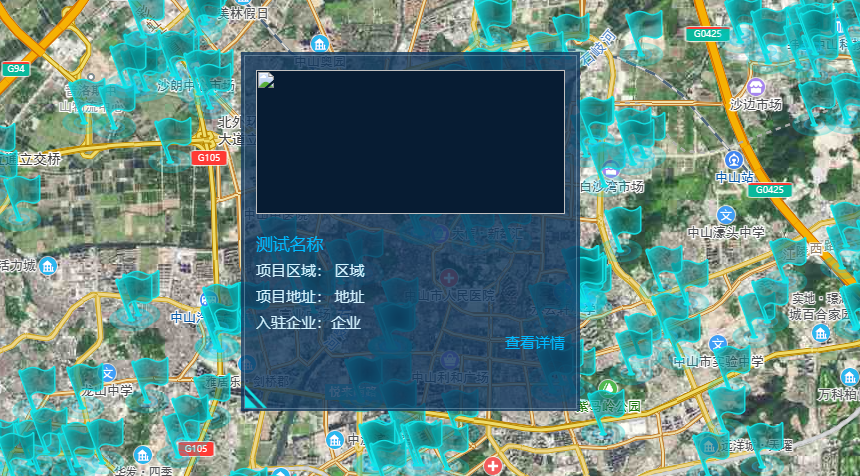Click the 中山市实验中学 map label
This screenshot has width=860, height=476.
[x=718, y=361]
